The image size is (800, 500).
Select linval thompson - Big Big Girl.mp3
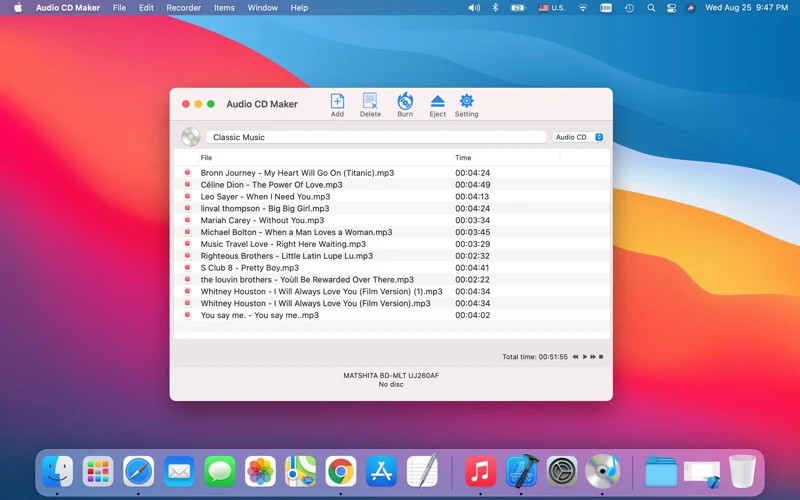click(391, 208)
